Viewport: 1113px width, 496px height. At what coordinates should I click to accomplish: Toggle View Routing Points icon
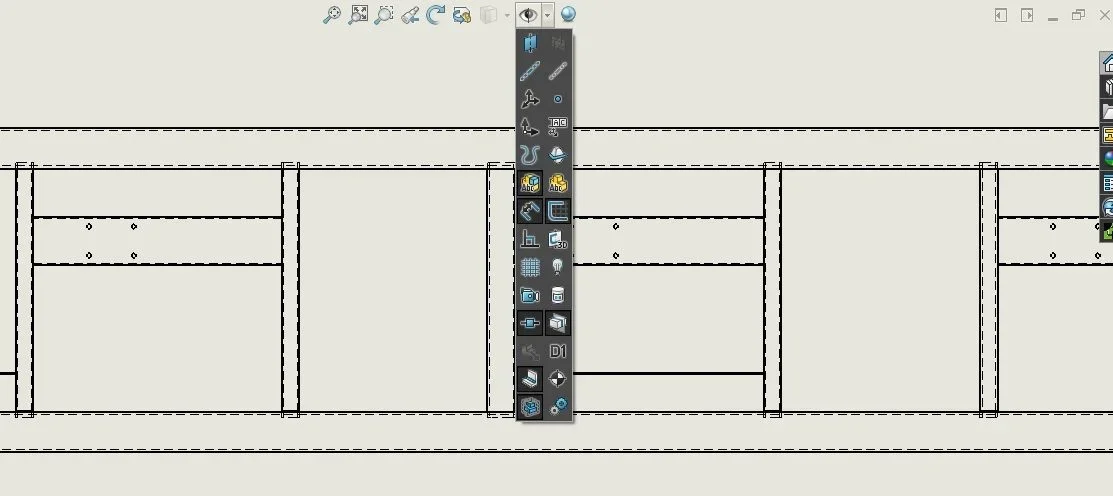(x=530, y=323)
